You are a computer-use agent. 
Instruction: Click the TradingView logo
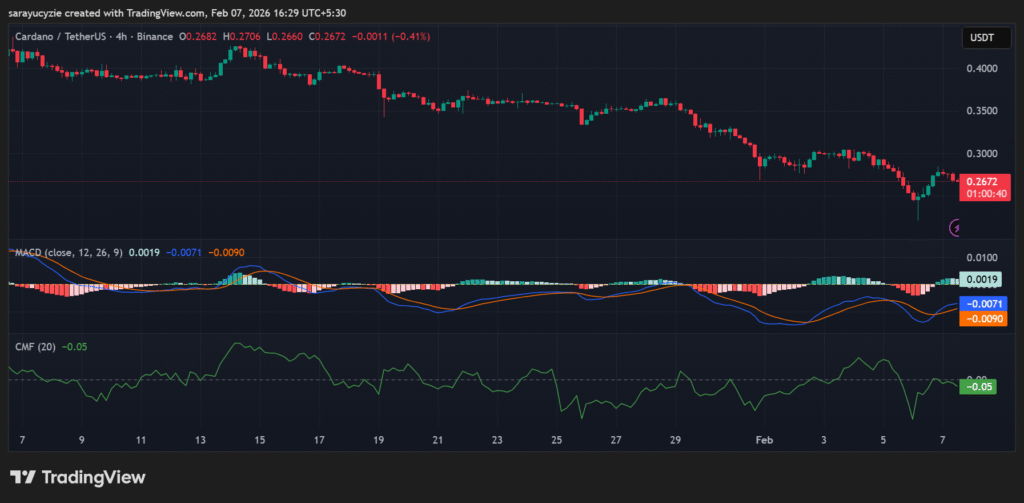pyautogui.click(x=78, y=478)
